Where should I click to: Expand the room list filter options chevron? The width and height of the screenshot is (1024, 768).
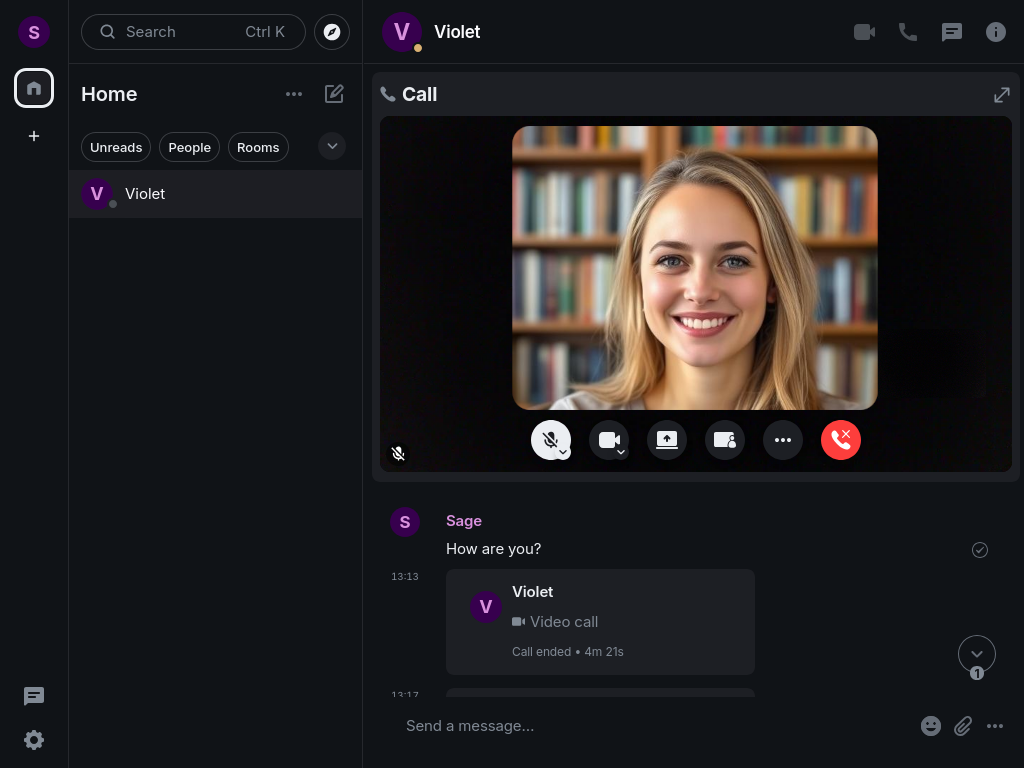tap(332, 146)
